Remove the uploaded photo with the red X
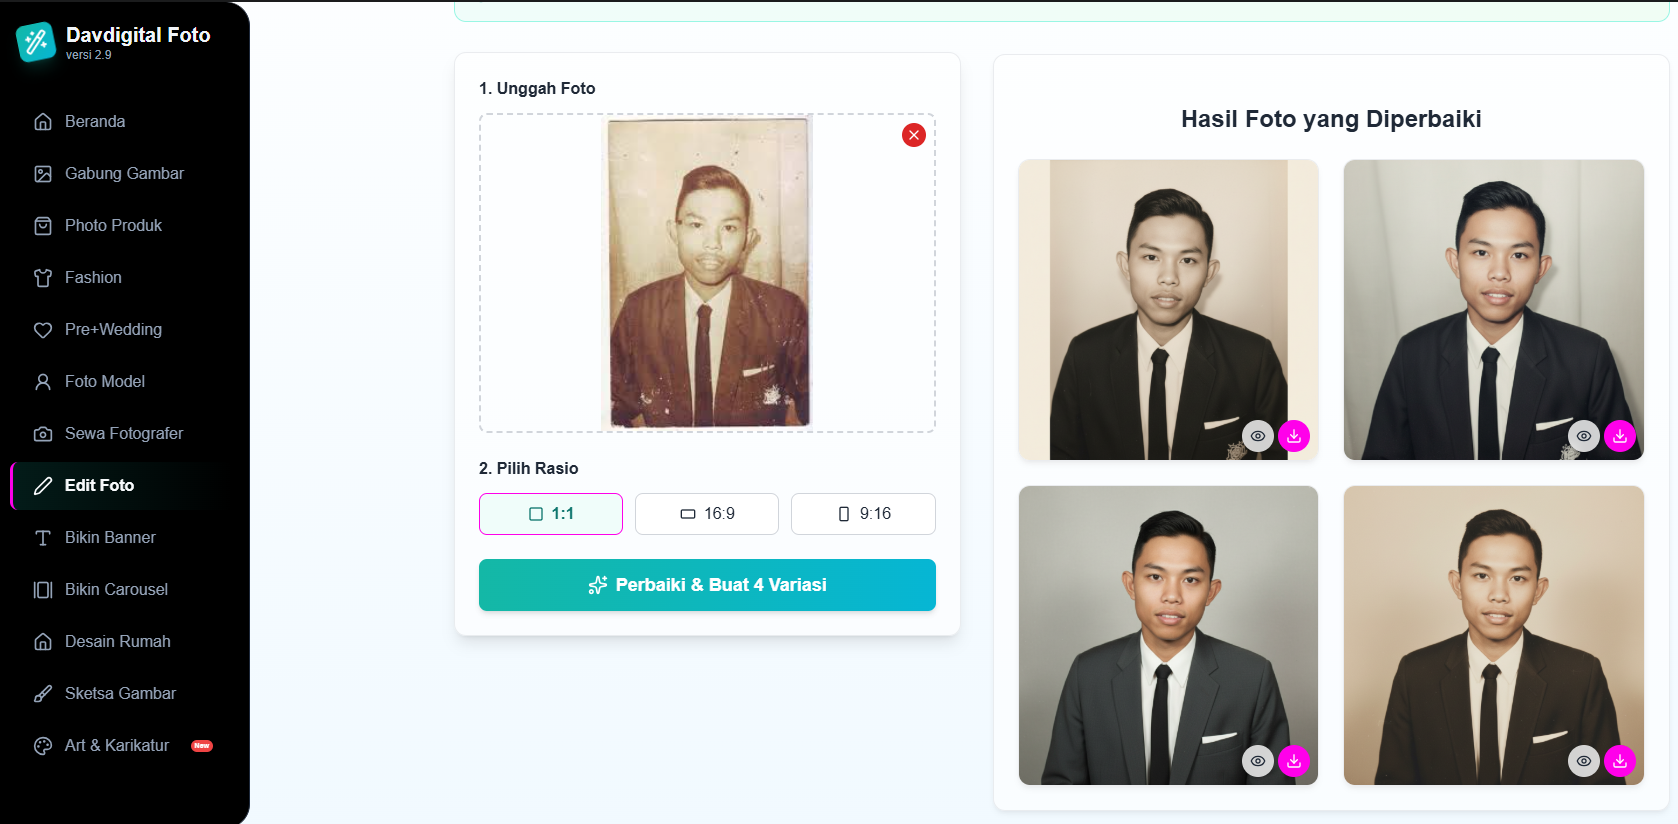Viewport: 1678px width, 824px height. coord(913,135)
